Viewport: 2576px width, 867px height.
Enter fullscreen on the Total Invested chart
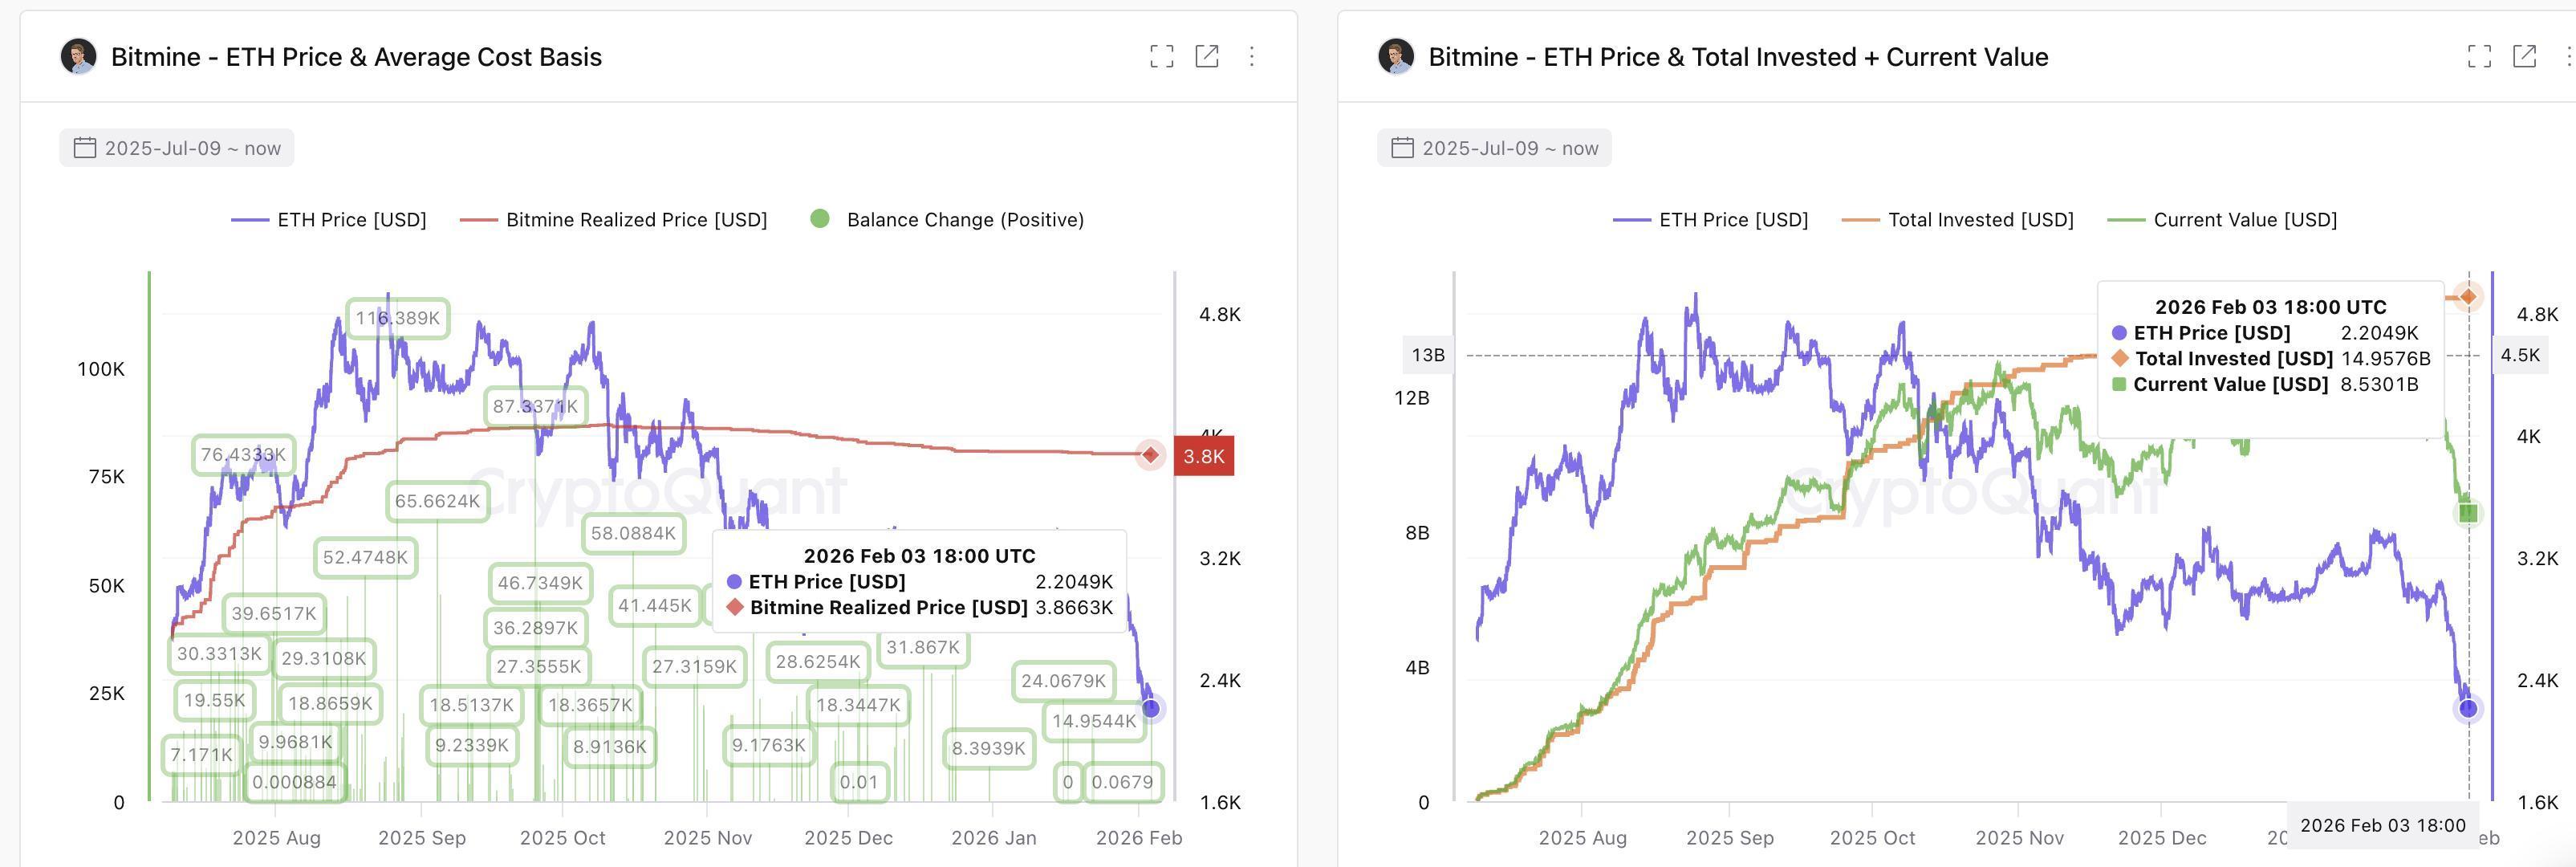pos(2478,57)
